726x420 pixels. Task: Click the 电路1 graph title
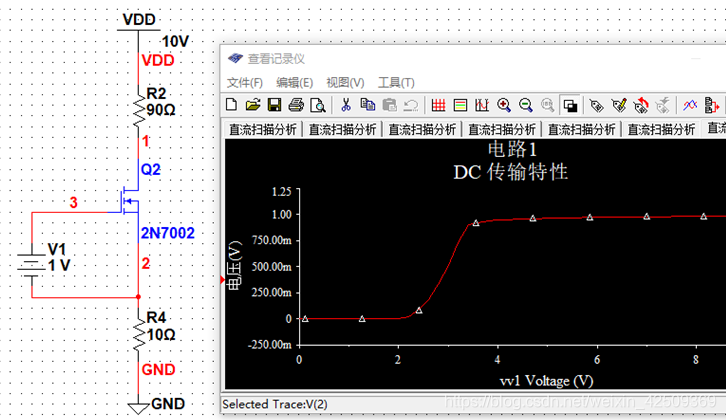(x=512, y=150)
